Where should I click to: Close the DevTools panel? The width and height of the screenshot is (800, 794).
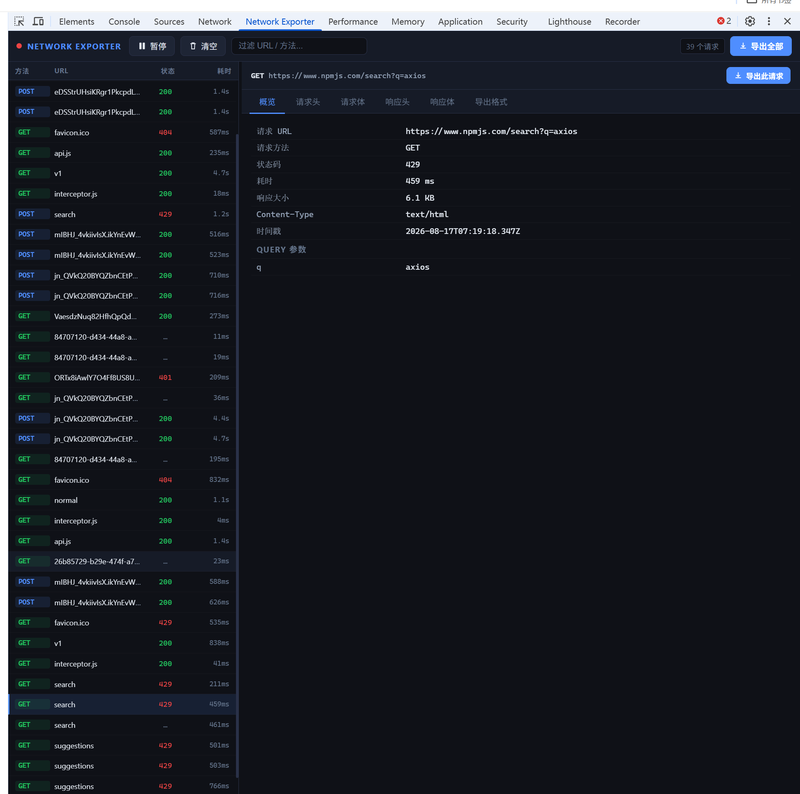[x=787, y=21]
